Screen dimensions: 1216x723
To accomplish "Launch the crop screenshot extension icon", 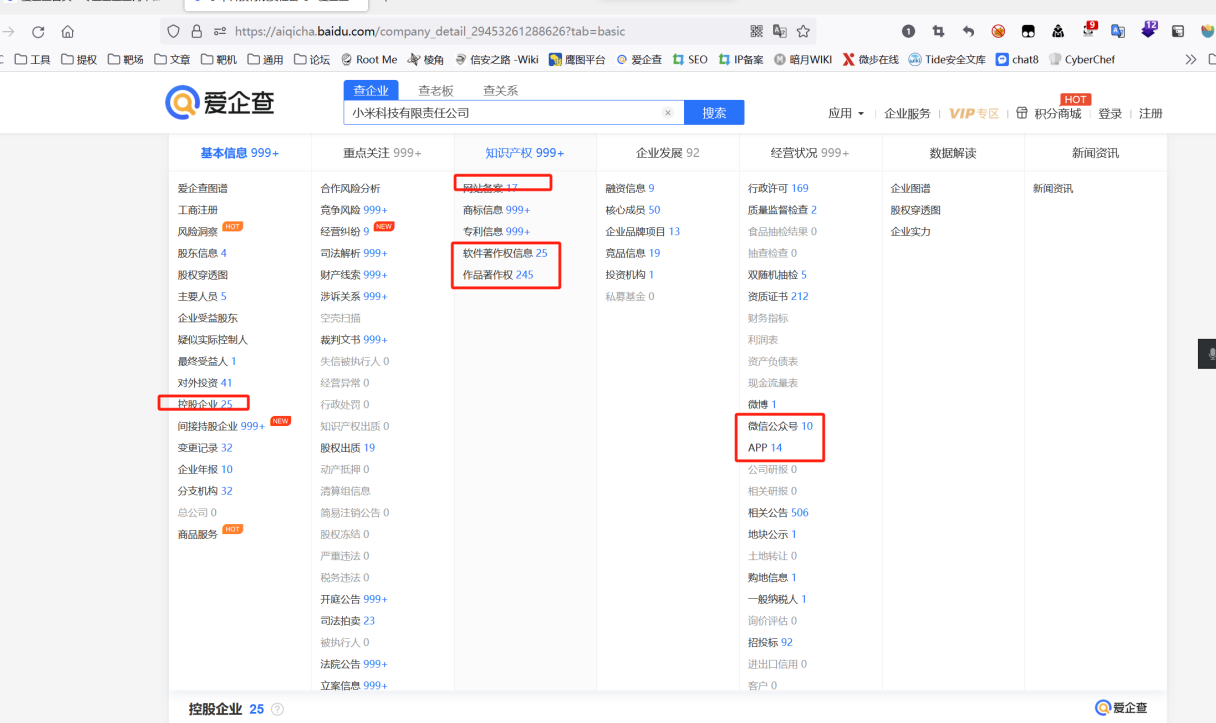I will tap(938, 31).
